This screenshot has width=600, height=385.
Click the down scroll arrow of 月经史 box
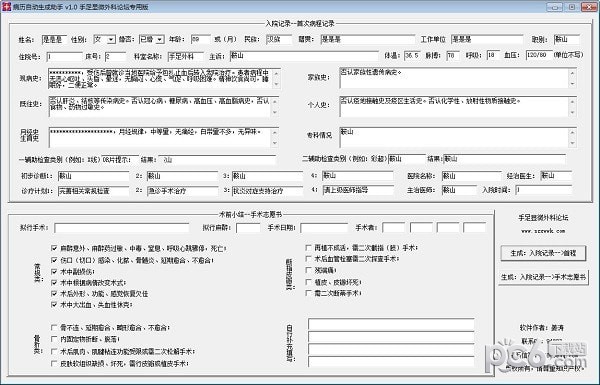275,143
